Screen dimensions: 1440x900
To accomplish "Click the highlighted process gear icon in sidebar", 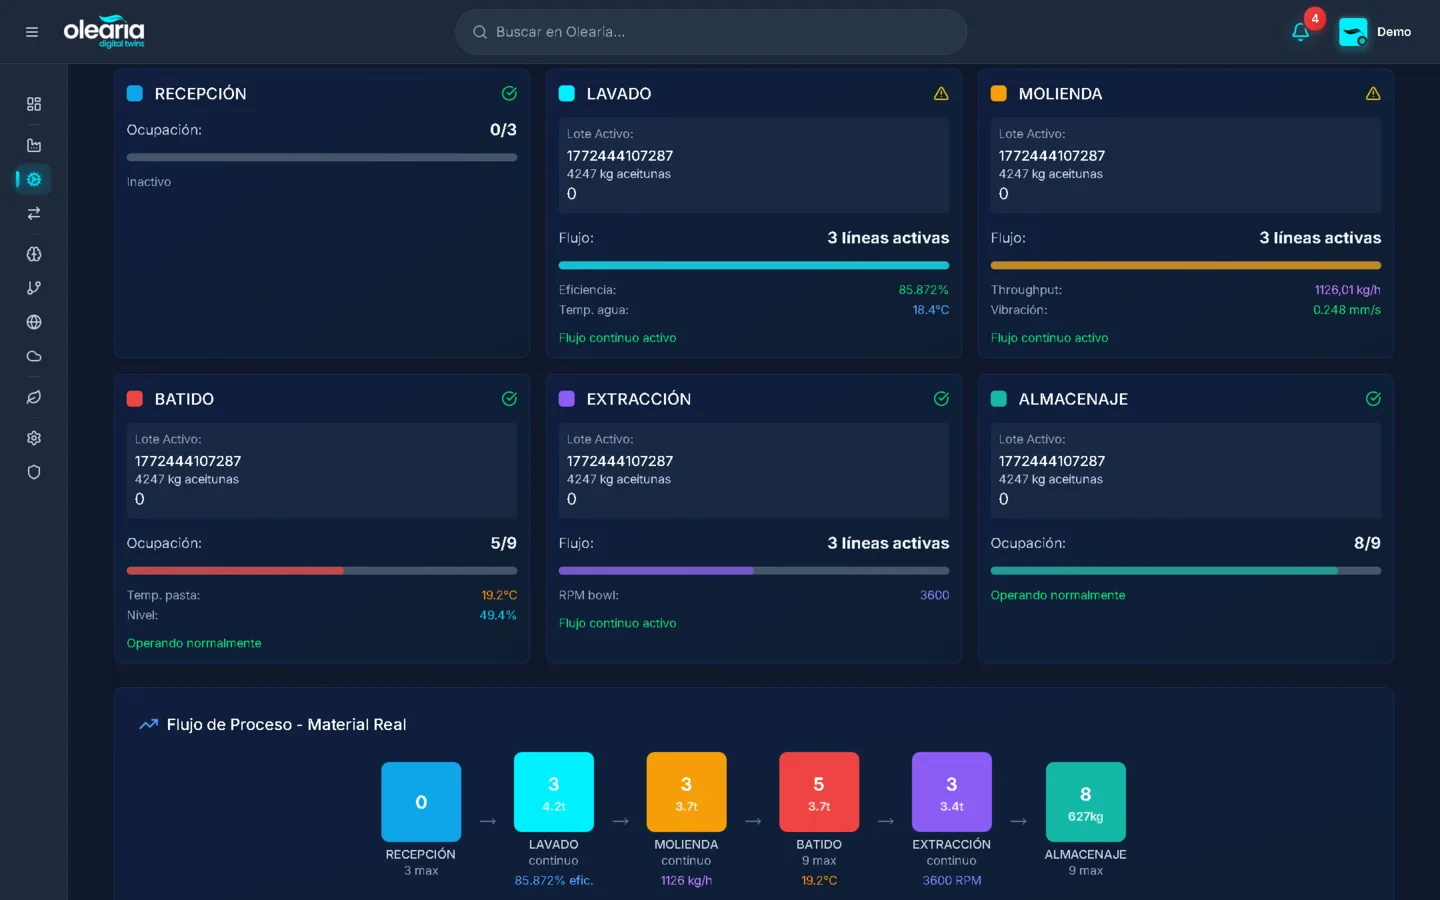I will (33, 179).
